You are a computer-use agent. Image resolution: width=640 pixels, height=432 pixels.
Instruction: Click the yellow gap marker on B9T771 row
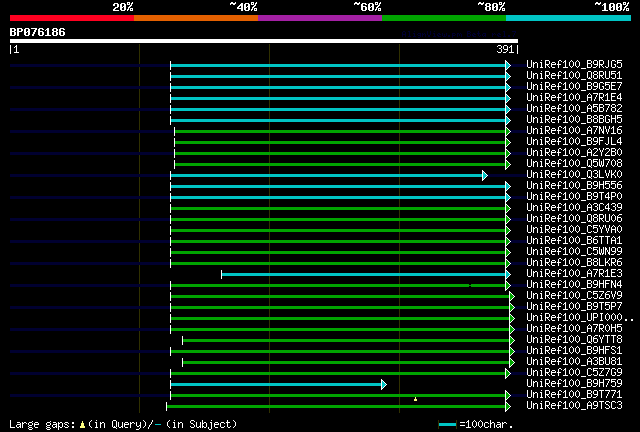pyautogui.click(x=416, y=399)
